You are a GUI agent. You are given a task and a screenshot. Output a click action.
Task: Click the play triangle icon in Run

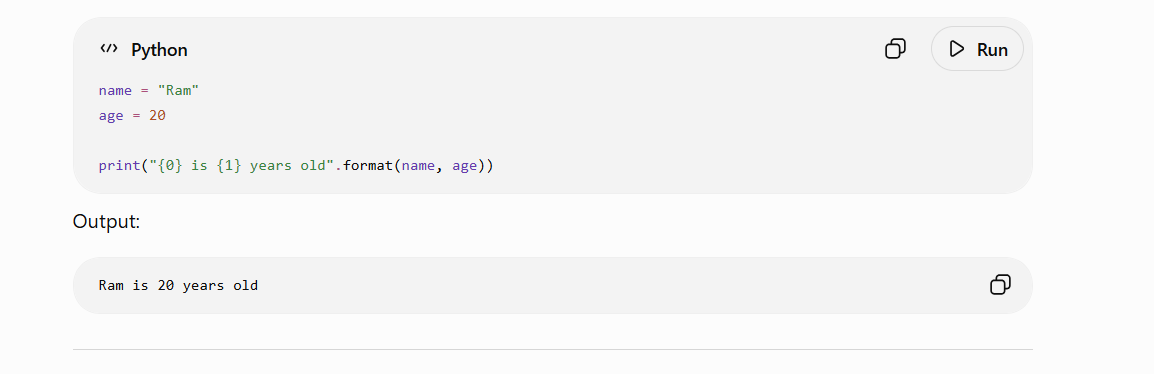tap(957, 49)
